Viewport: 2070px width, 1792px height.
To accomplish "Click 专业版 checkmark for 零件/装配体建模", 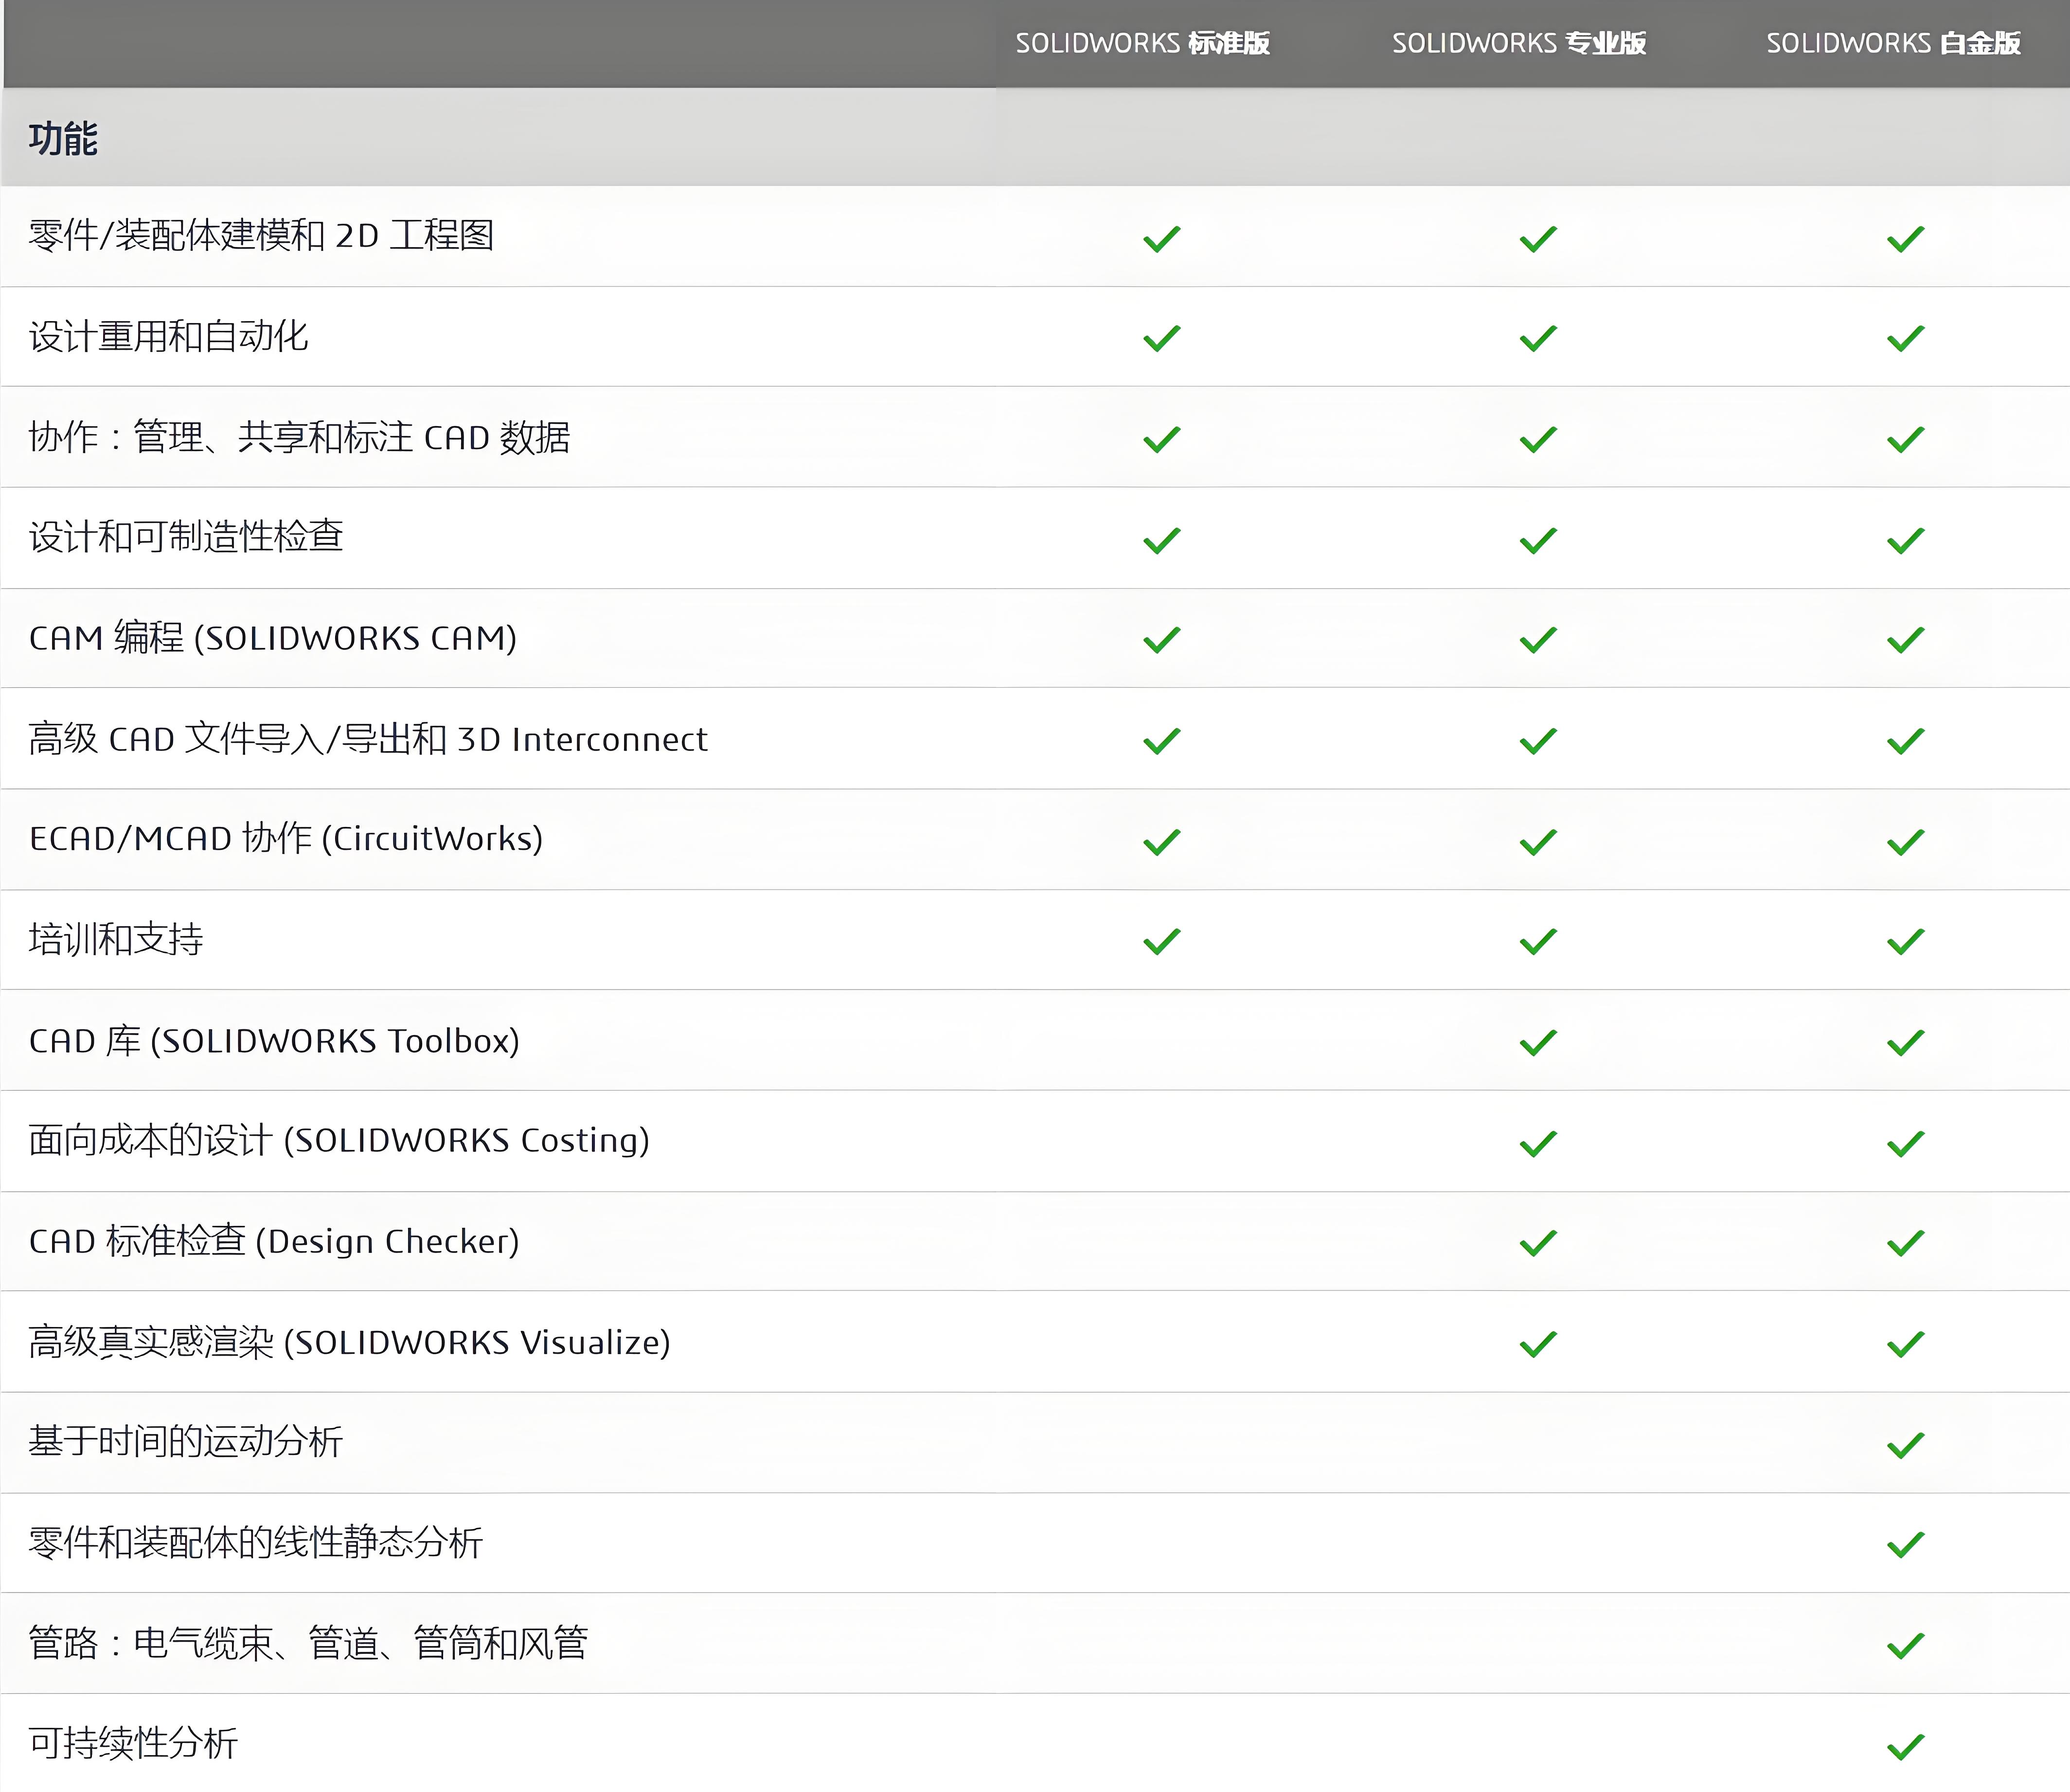I will click(1538, 239).
